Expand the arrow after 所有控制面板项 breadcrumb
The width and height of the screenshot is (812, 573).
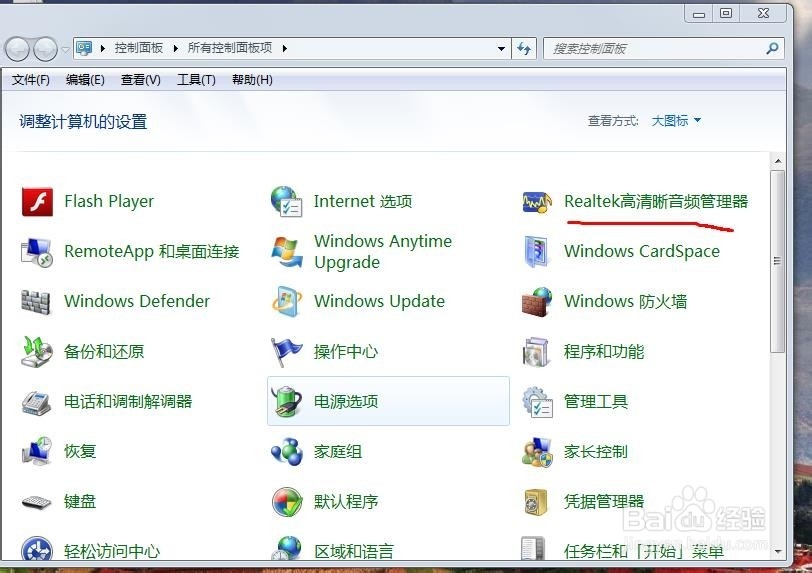[x=285, y=49]
